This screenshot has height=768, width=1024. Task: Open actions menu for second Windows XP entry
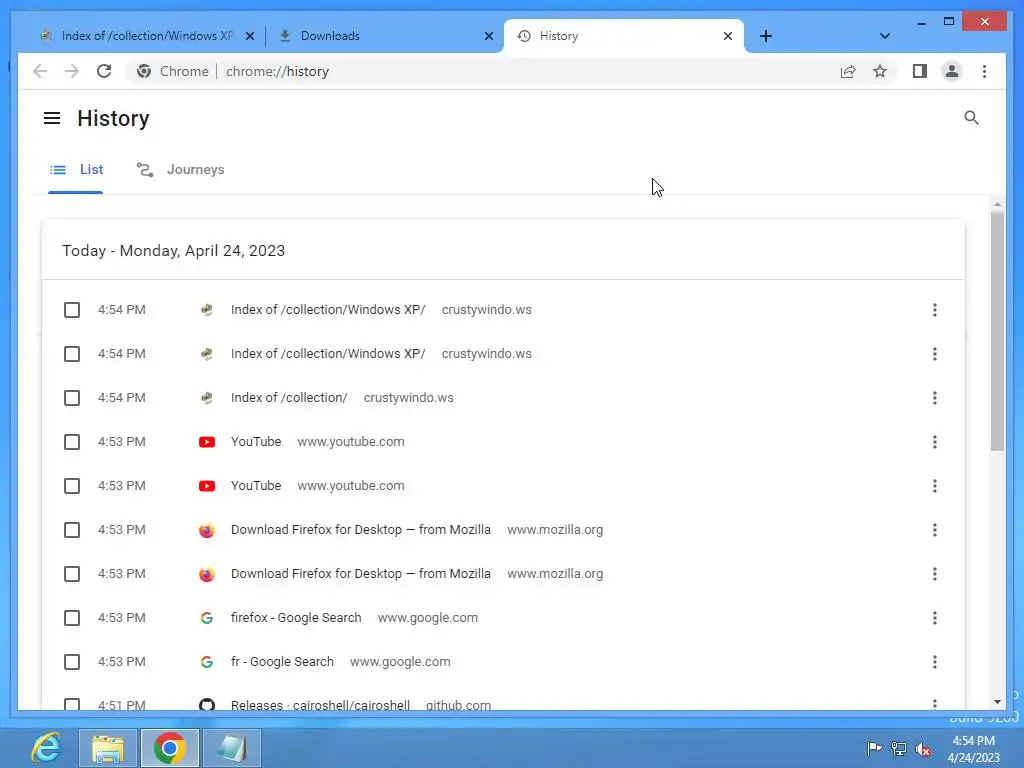coord(935,354)
